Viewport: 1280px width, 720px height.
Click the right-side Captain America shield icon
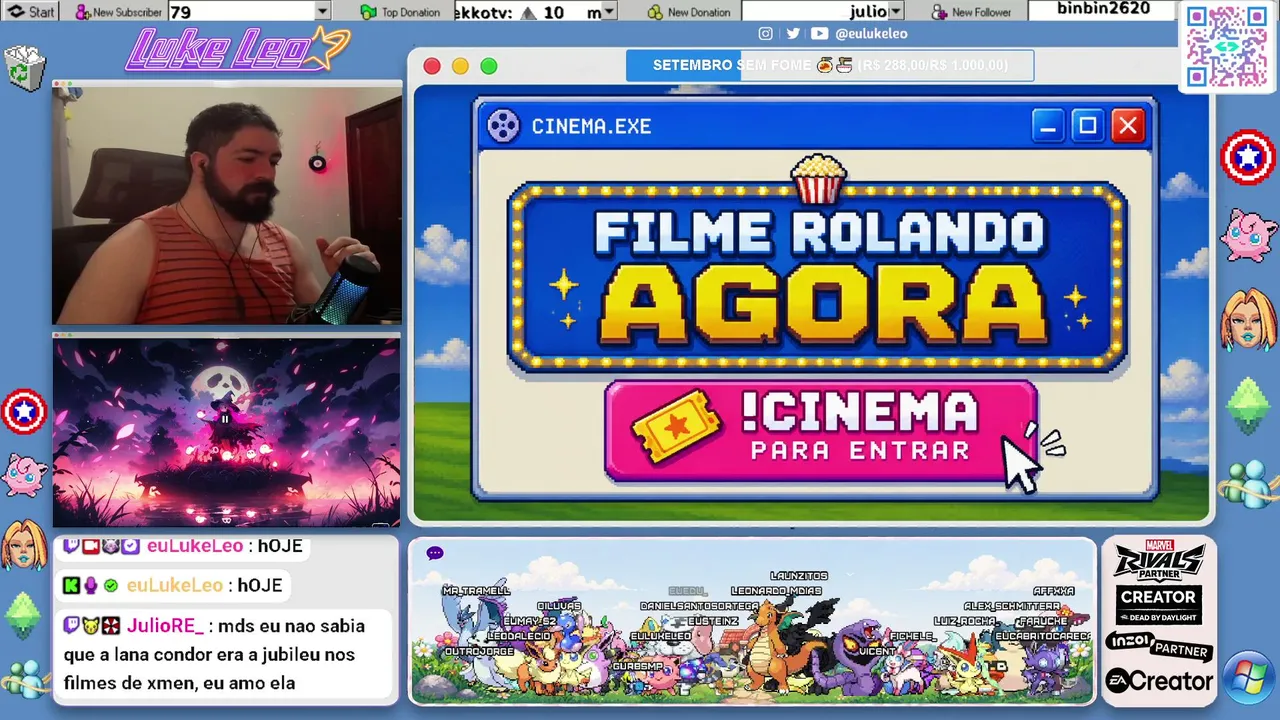(1248, 158)
